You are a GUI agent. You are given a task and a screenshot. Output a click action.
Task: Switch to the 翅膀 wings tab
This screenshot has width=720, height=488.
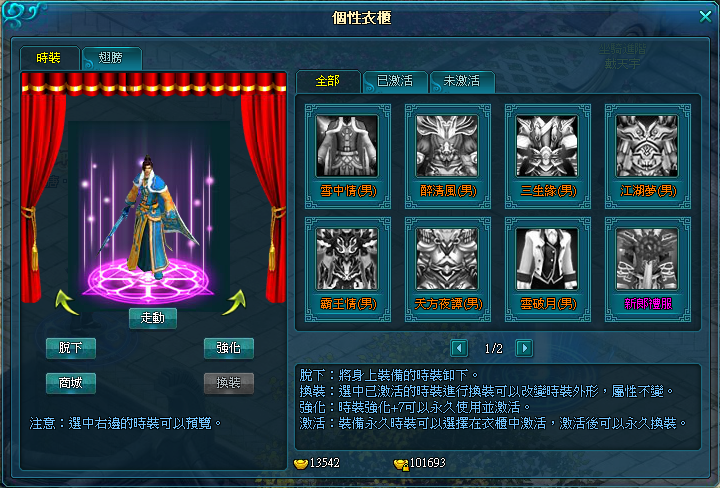[111, 58]
